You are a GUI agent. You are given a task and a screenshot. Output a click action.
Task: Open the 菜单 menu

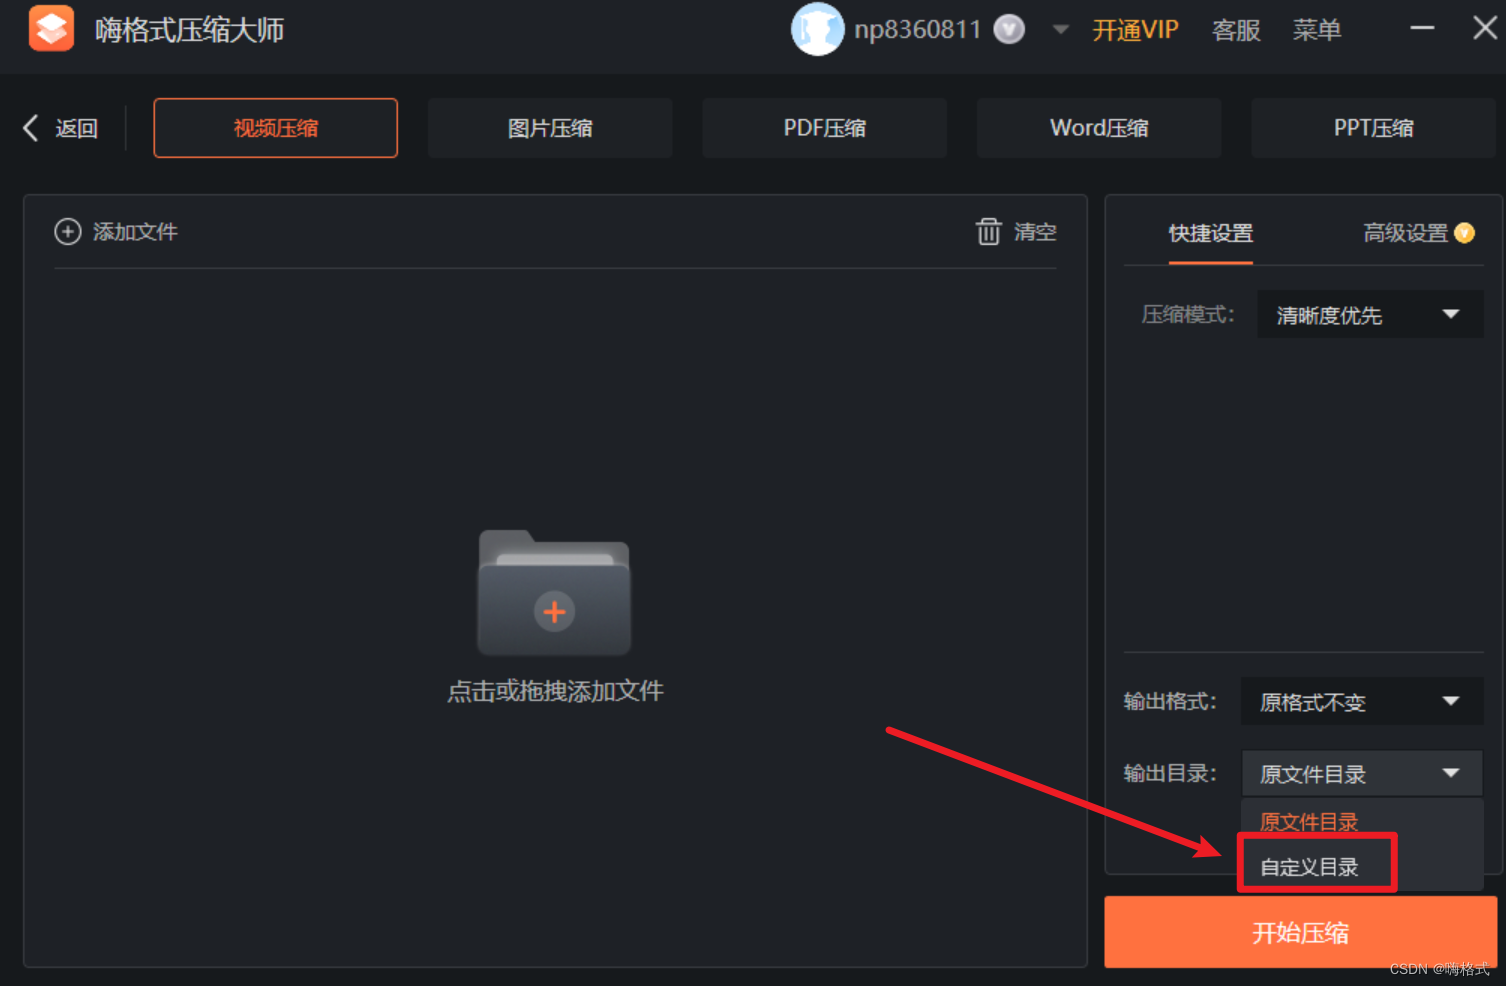(1316, 30)
